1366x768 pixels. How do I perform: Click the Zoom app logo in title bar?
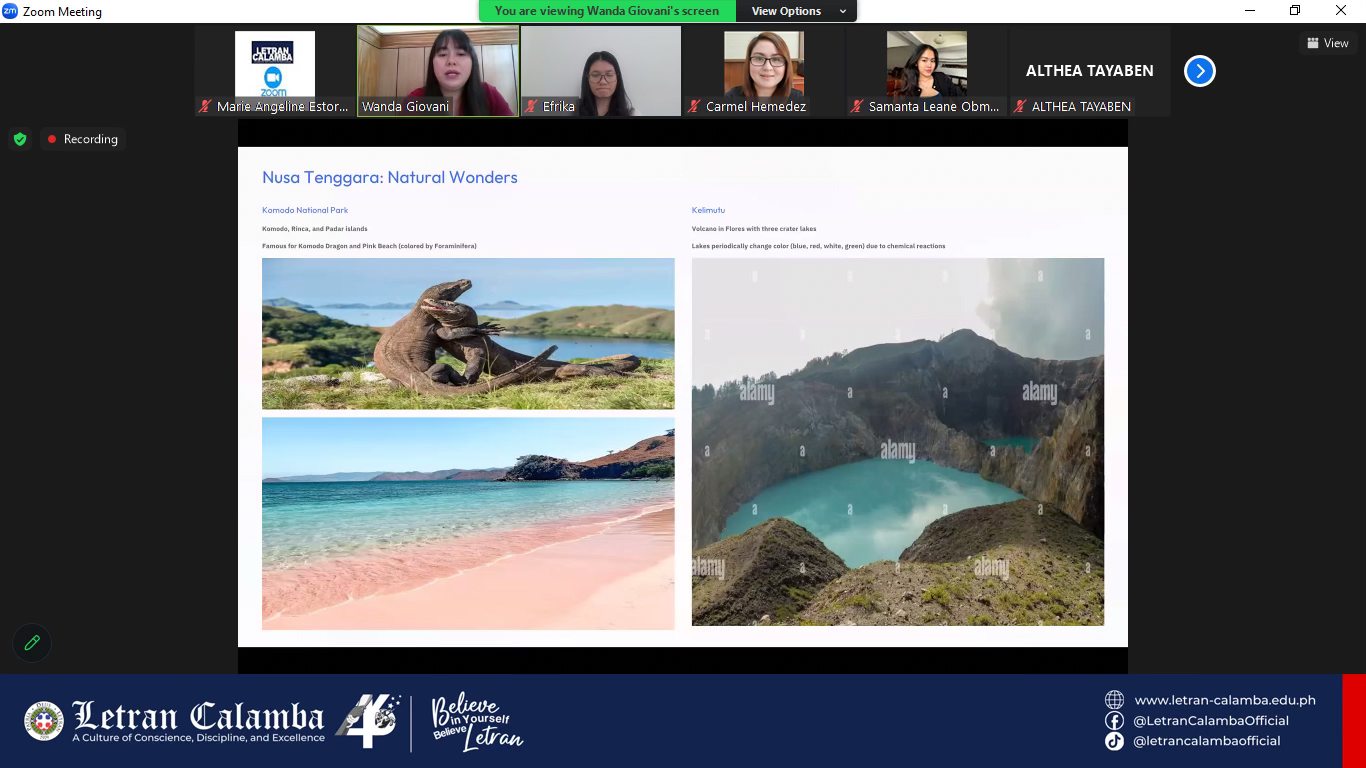[x=10, y=11]
